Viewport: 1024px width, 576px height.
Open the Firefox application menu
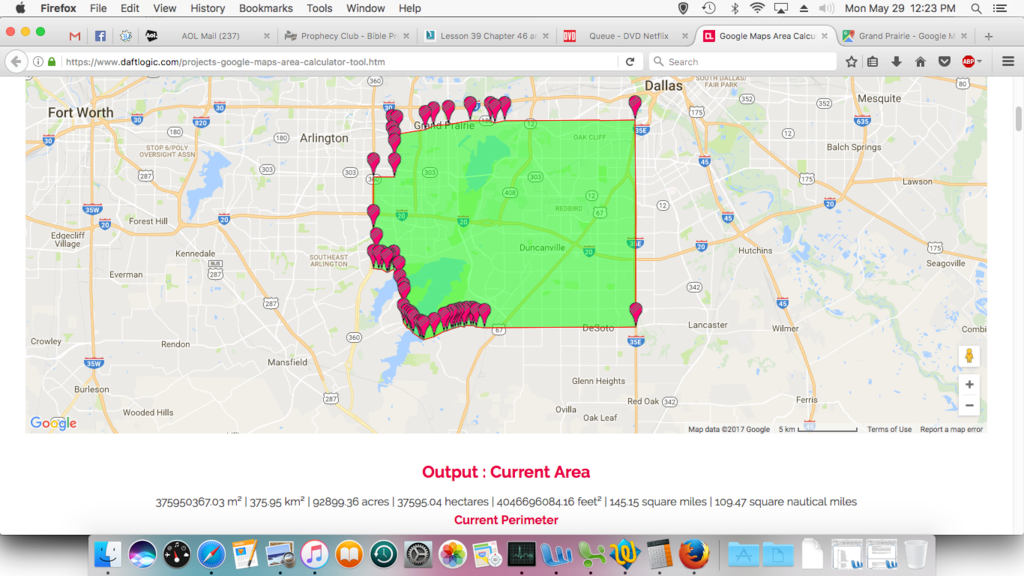point(58,8)
